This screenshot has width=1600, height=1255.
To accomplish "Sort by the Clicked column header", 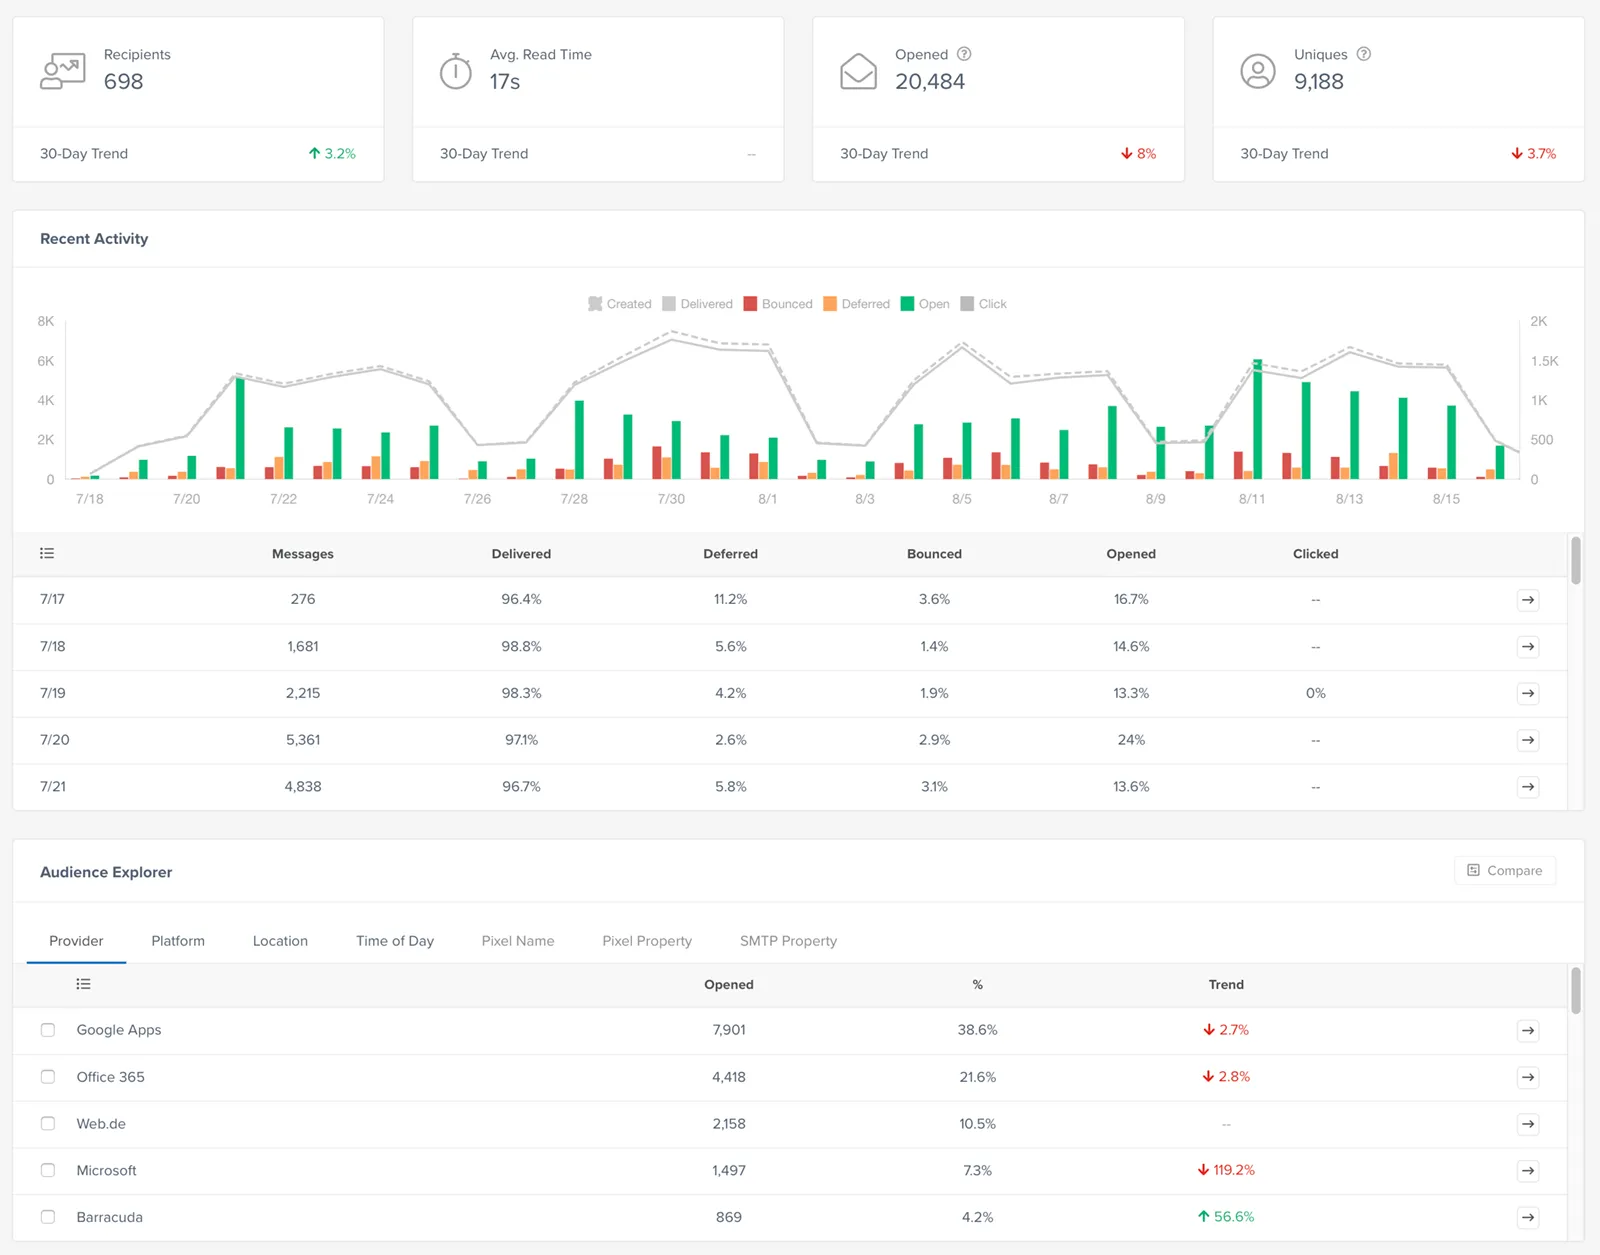I will [x=1315, y=554].
